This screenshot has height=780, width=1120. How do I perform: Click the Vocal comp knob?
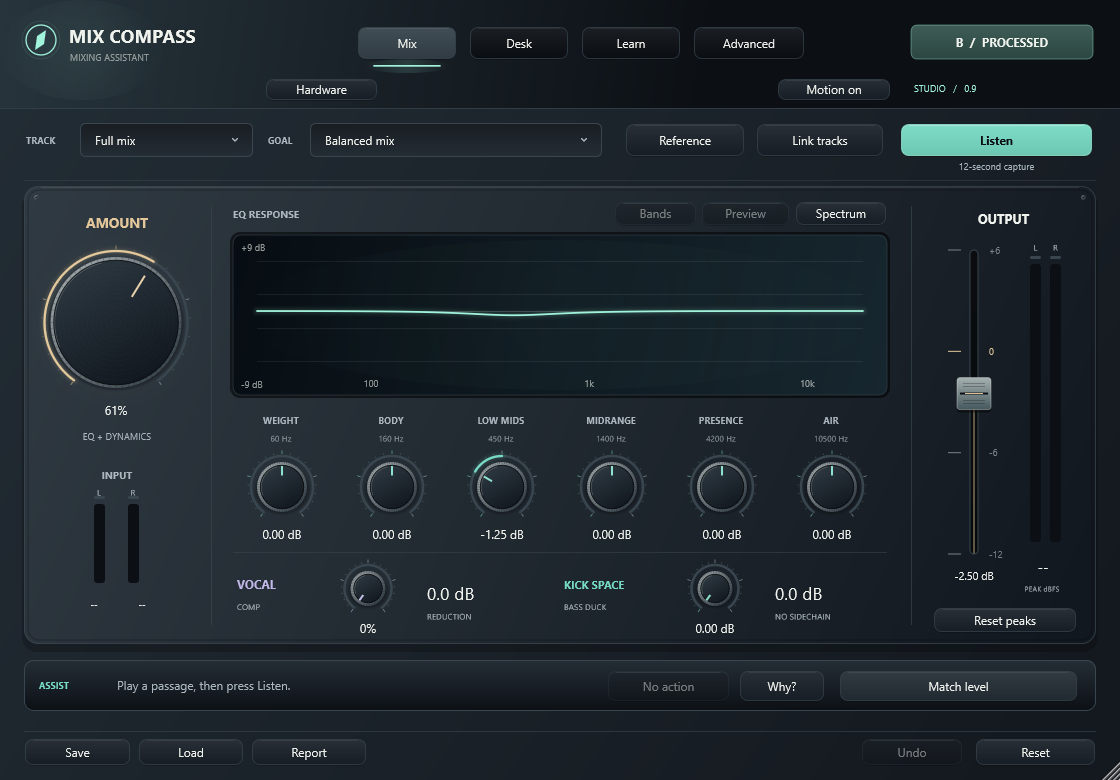368,589
